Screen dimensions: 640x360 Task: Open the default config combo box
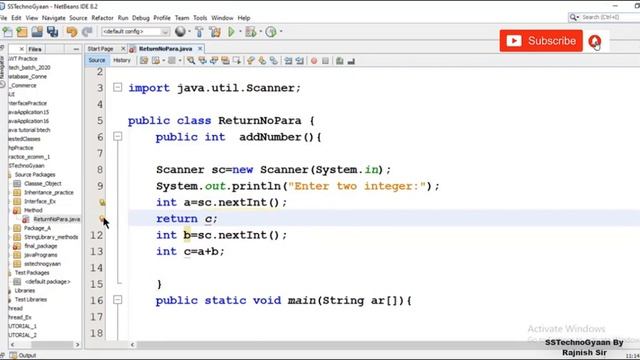pyautogui.click(x=136, y=32)
